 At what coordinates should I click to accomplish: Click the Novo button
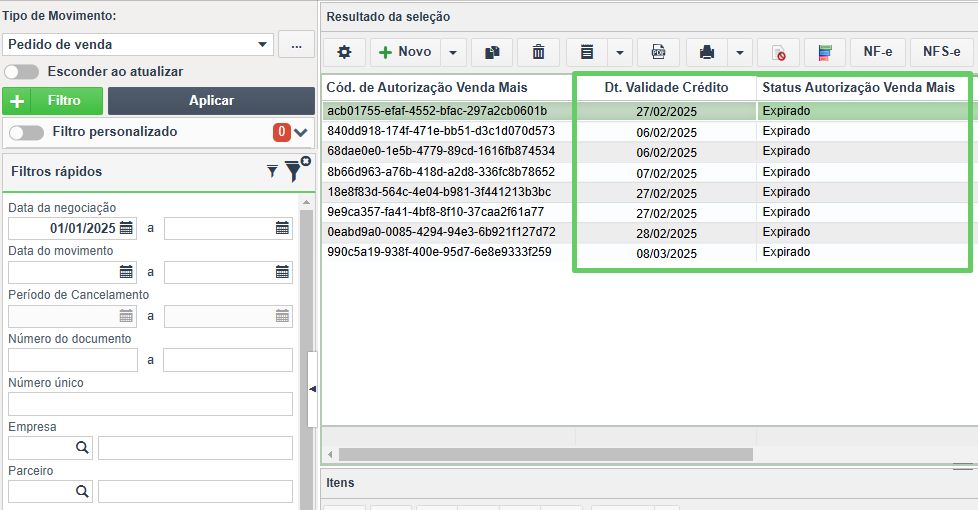click(405, 52)
